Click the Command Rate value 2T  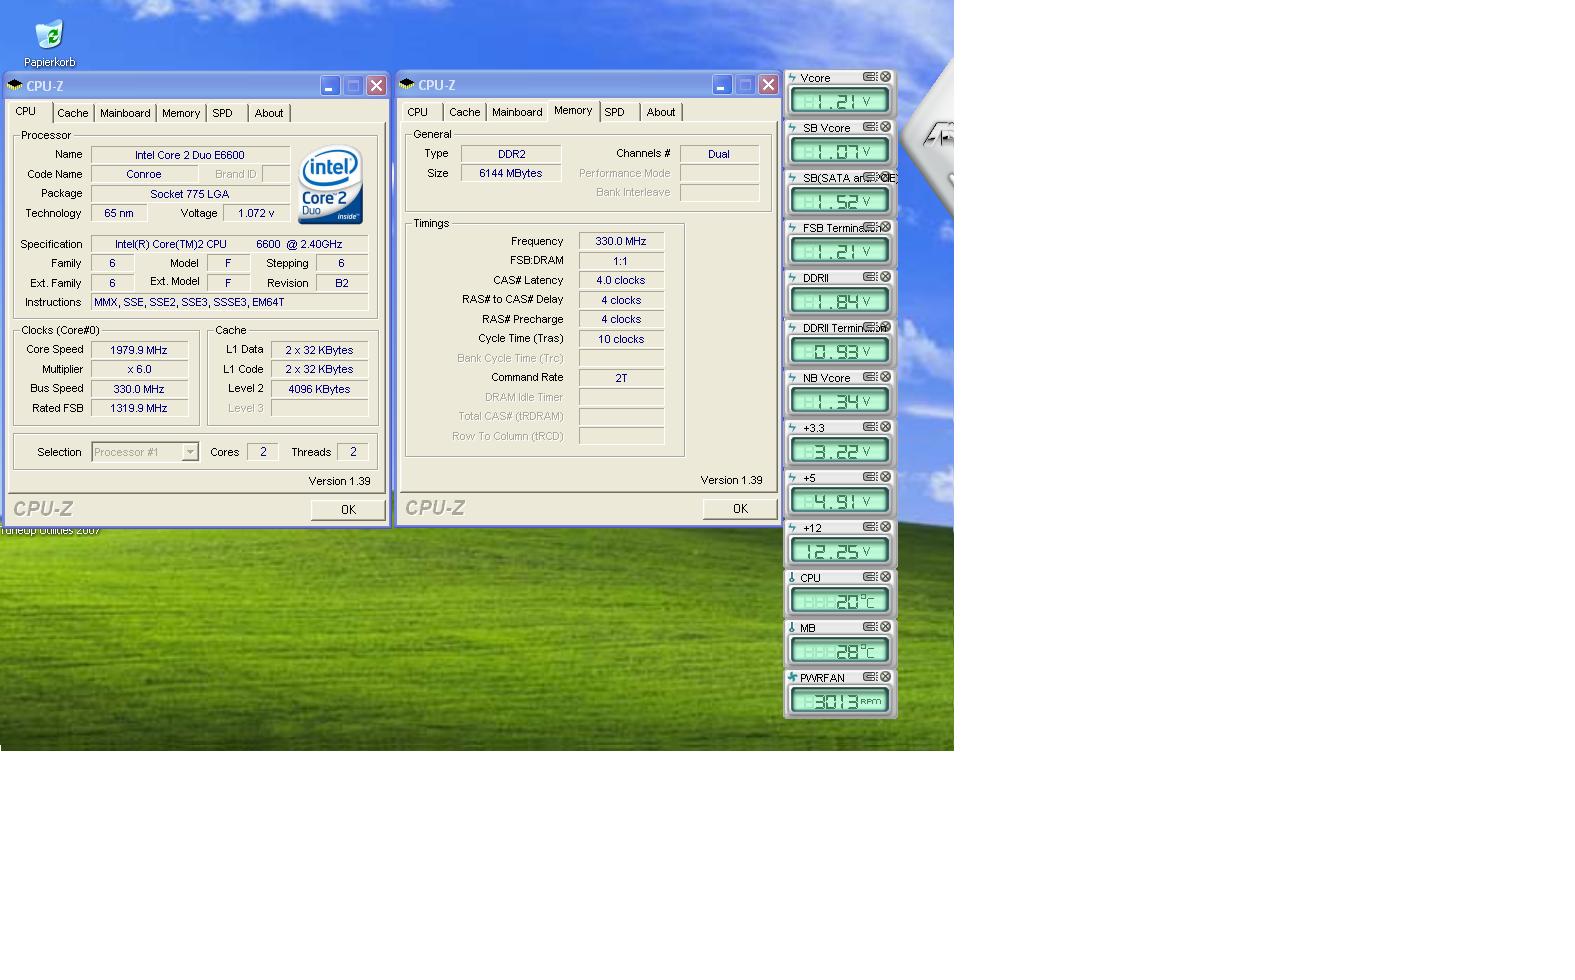click(x=621, y=378)
